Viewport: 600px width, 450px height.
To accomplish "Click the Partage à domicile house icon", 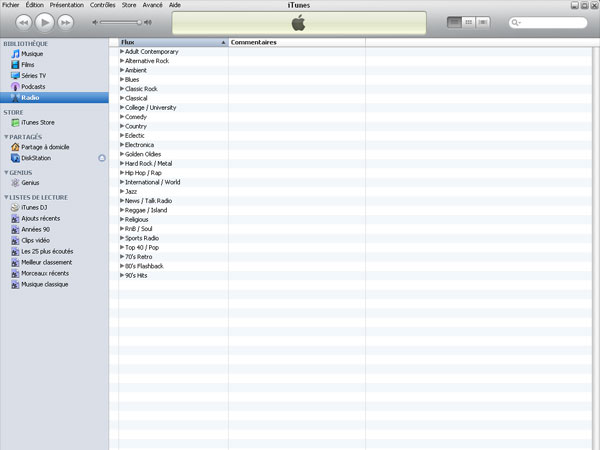I will click(15, 147).
